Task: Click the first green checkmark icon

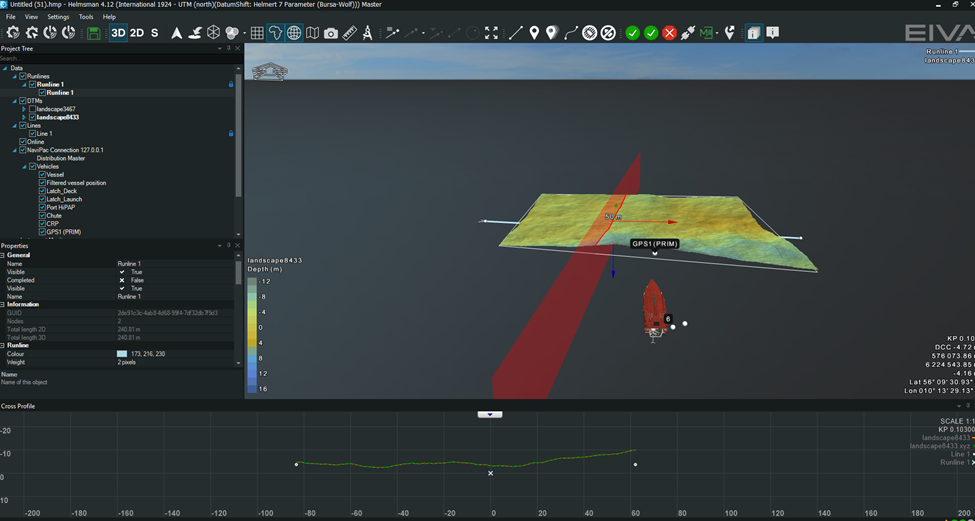Action: point(632,33)
